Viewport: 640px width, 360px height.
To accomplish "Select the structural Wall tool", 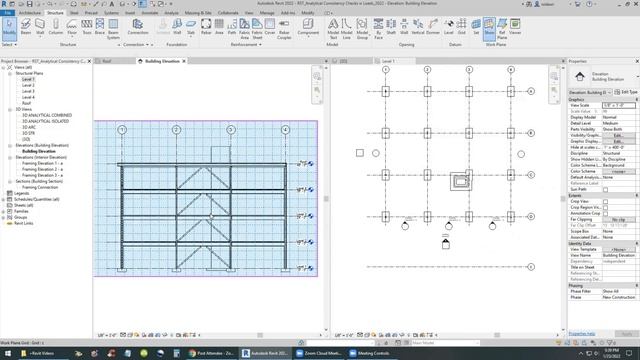I will pyautogui.click(x=40, y=27).
